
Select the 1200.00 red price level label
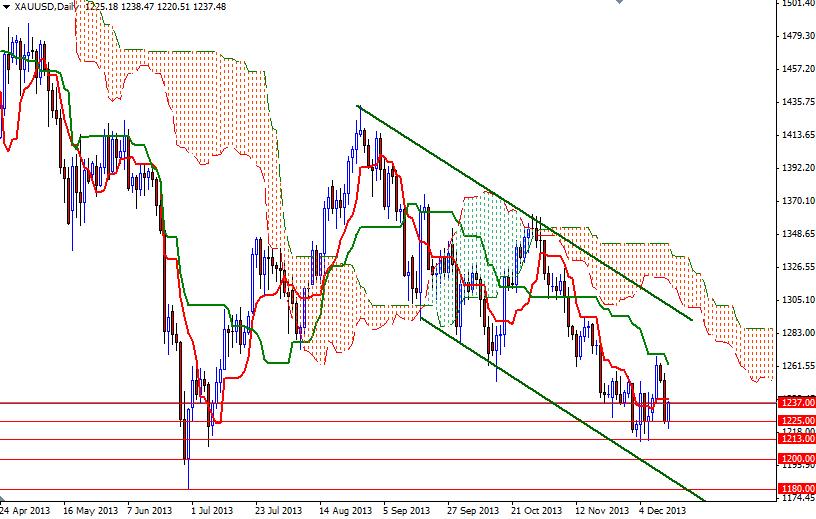click(x=796, y=459)
